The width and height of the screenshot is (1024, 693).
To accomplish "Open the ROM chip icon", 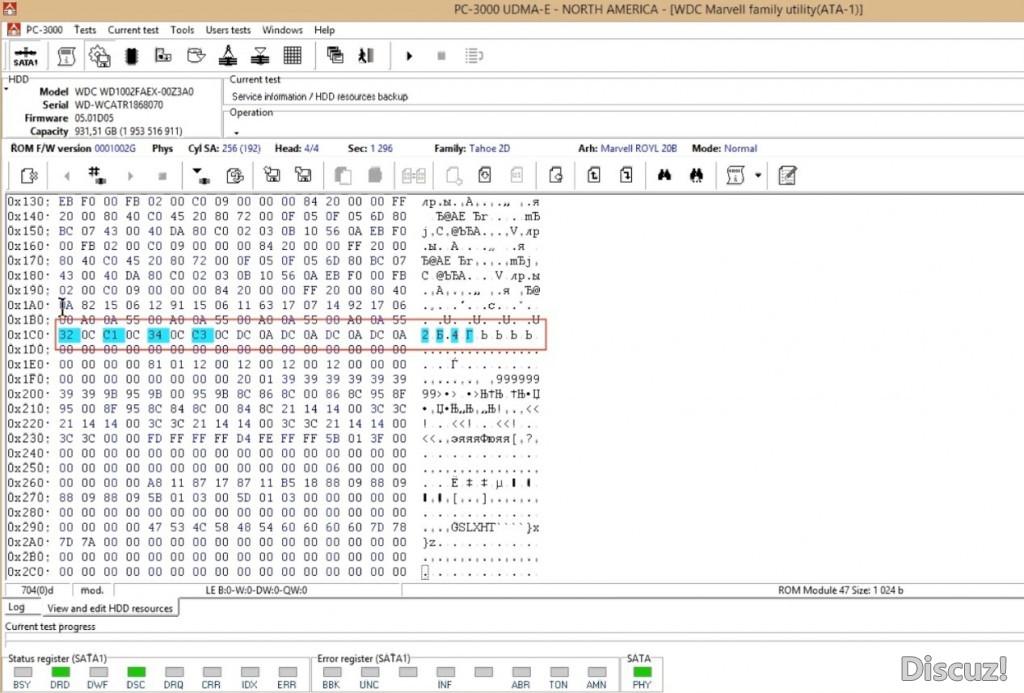I will pos(131,56).
